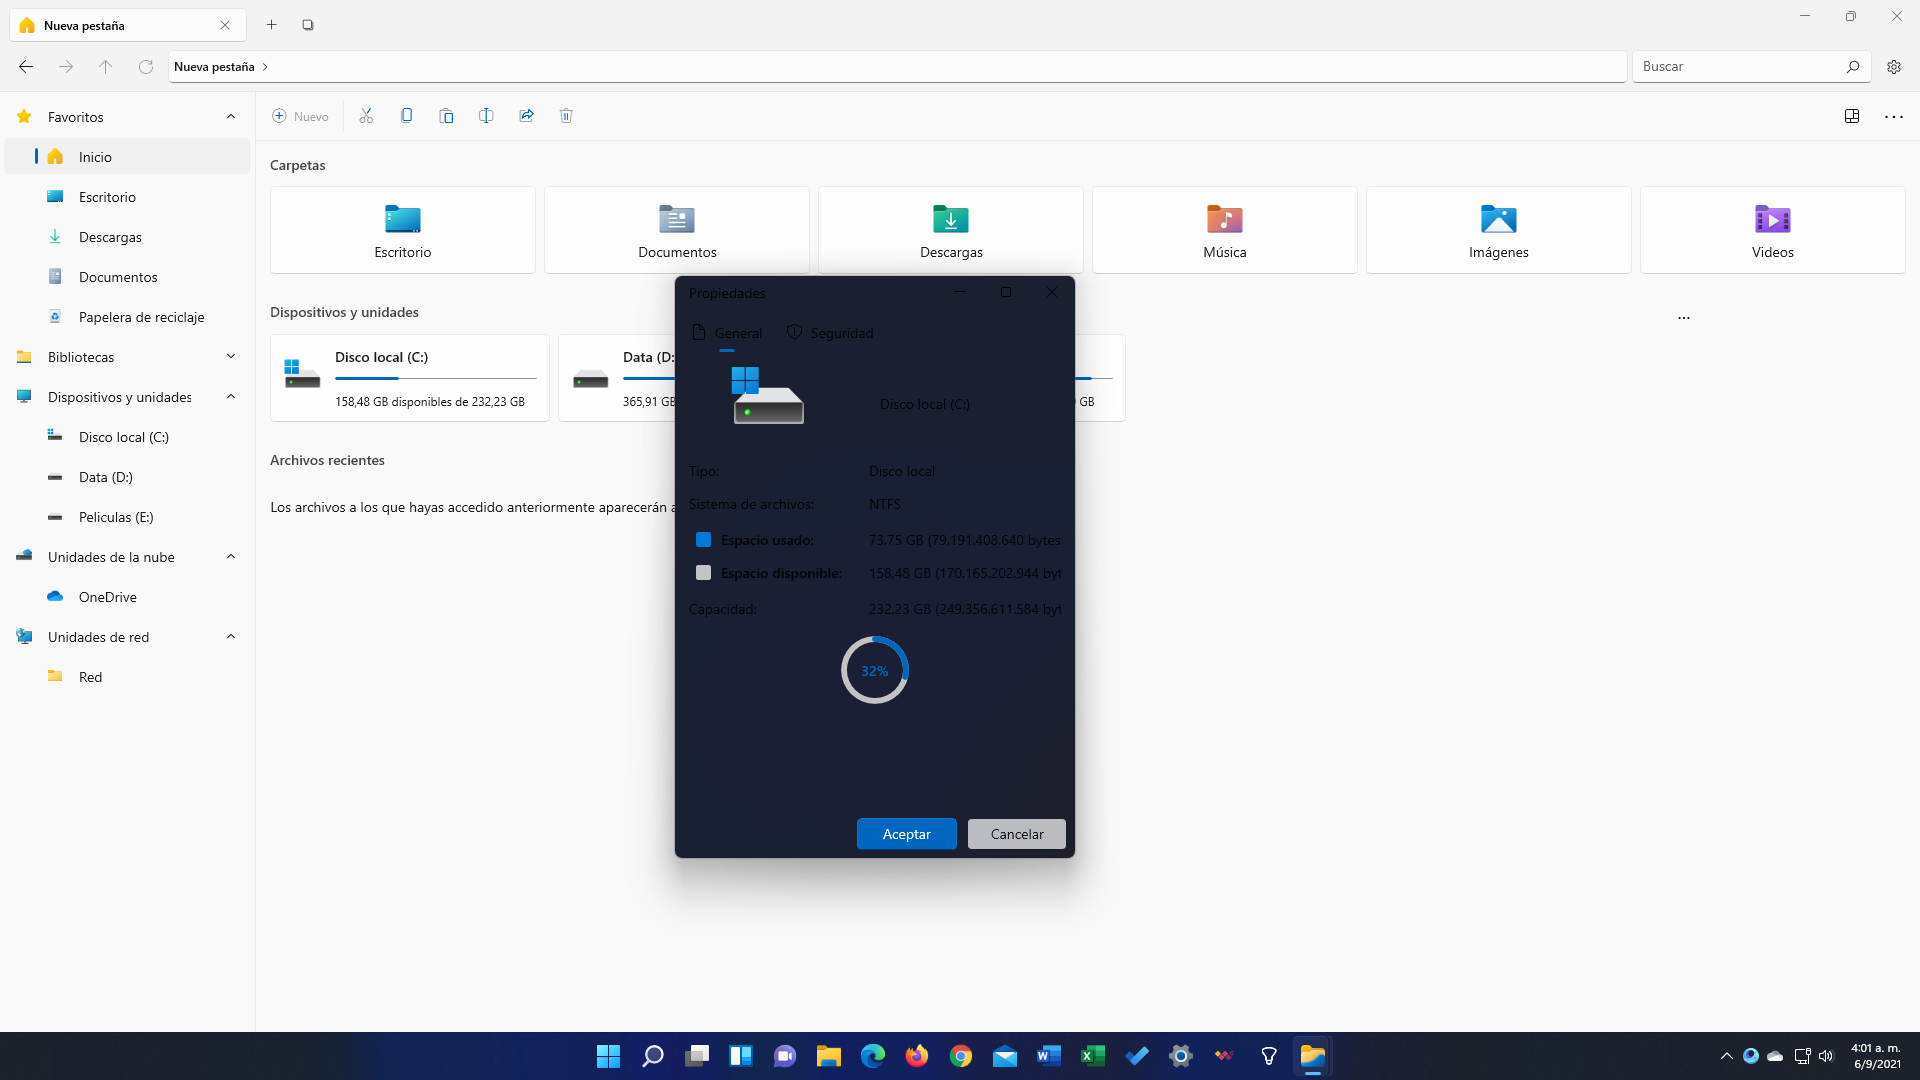The image size is (1920, 1080).
Task: Click the Share icon in toolbar
Action: (x=526, y=116)
